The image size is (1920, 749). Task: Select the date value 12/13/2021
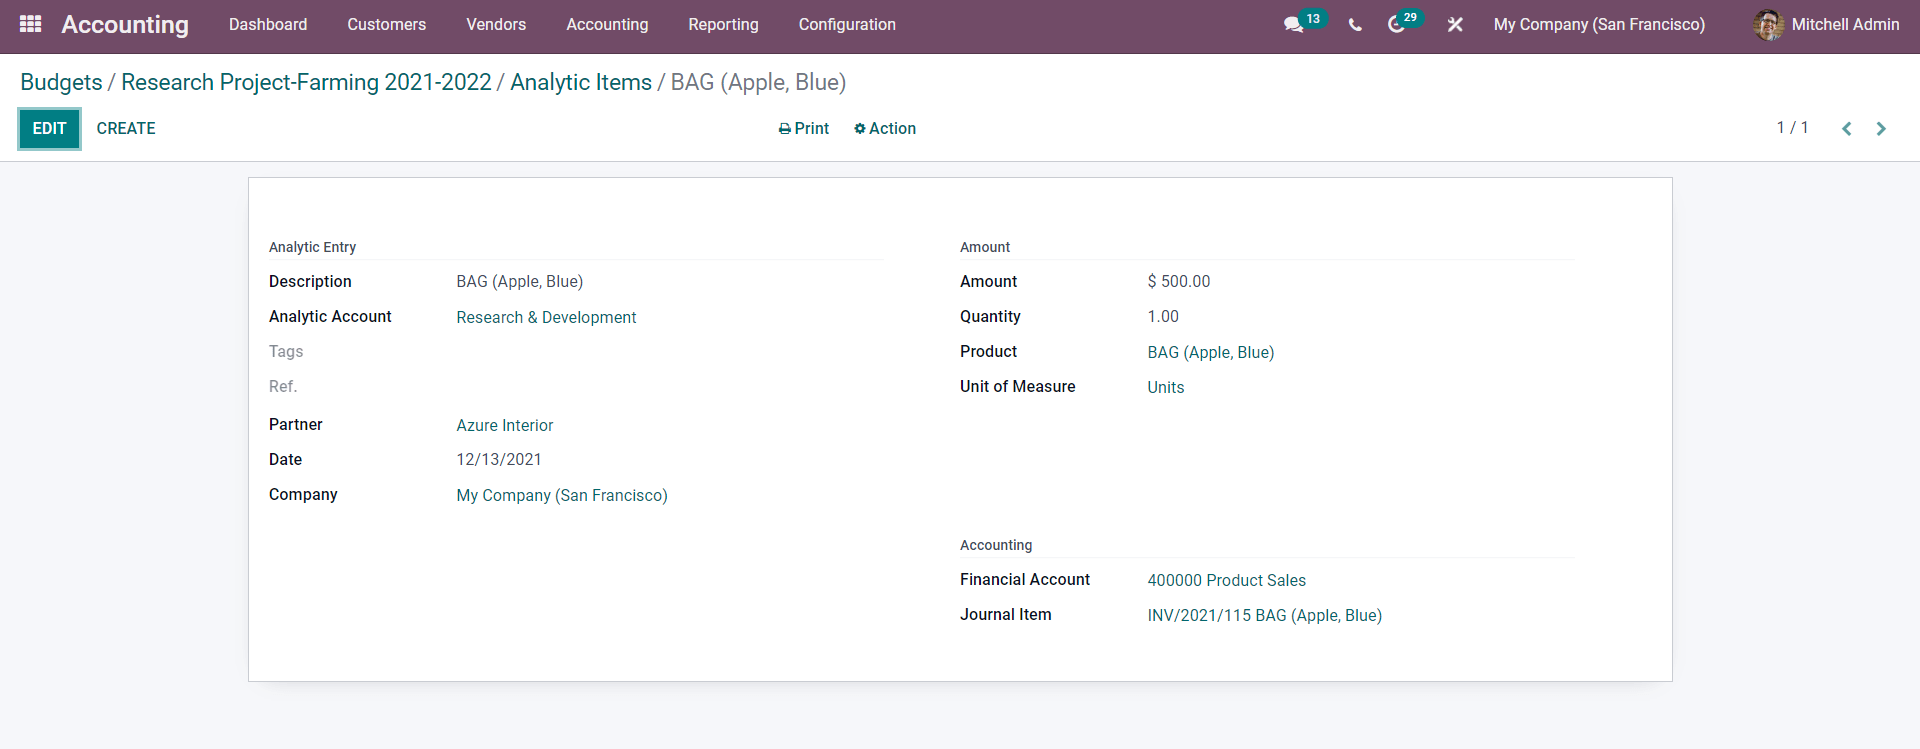pos(499,459)
